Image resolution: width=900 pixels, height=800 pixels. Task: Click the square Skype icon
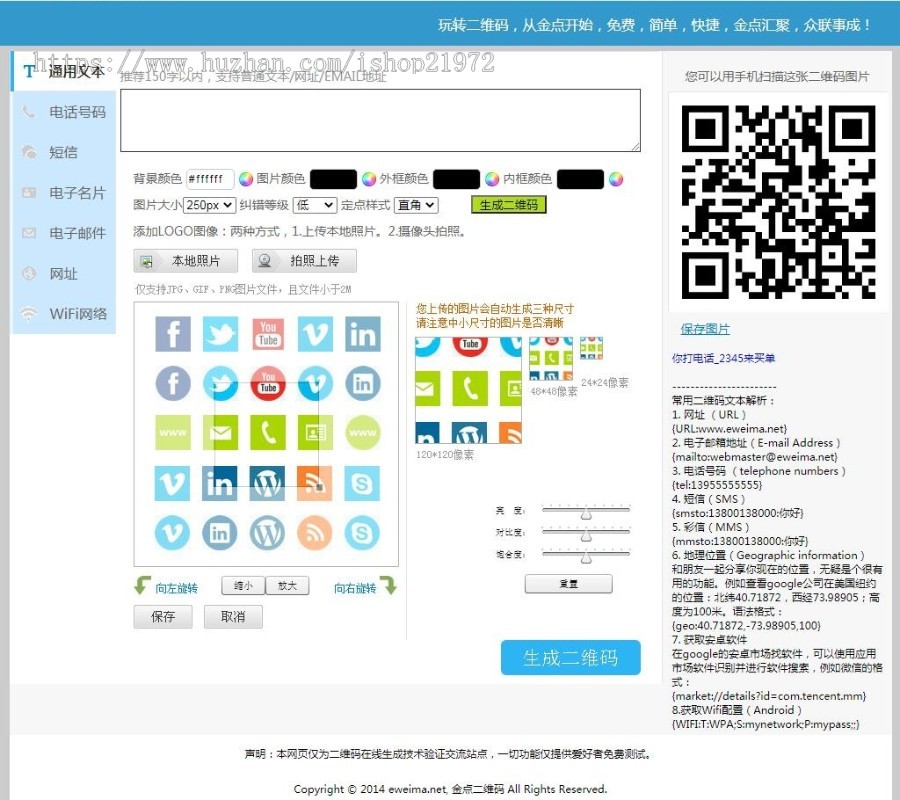[362, 483]
